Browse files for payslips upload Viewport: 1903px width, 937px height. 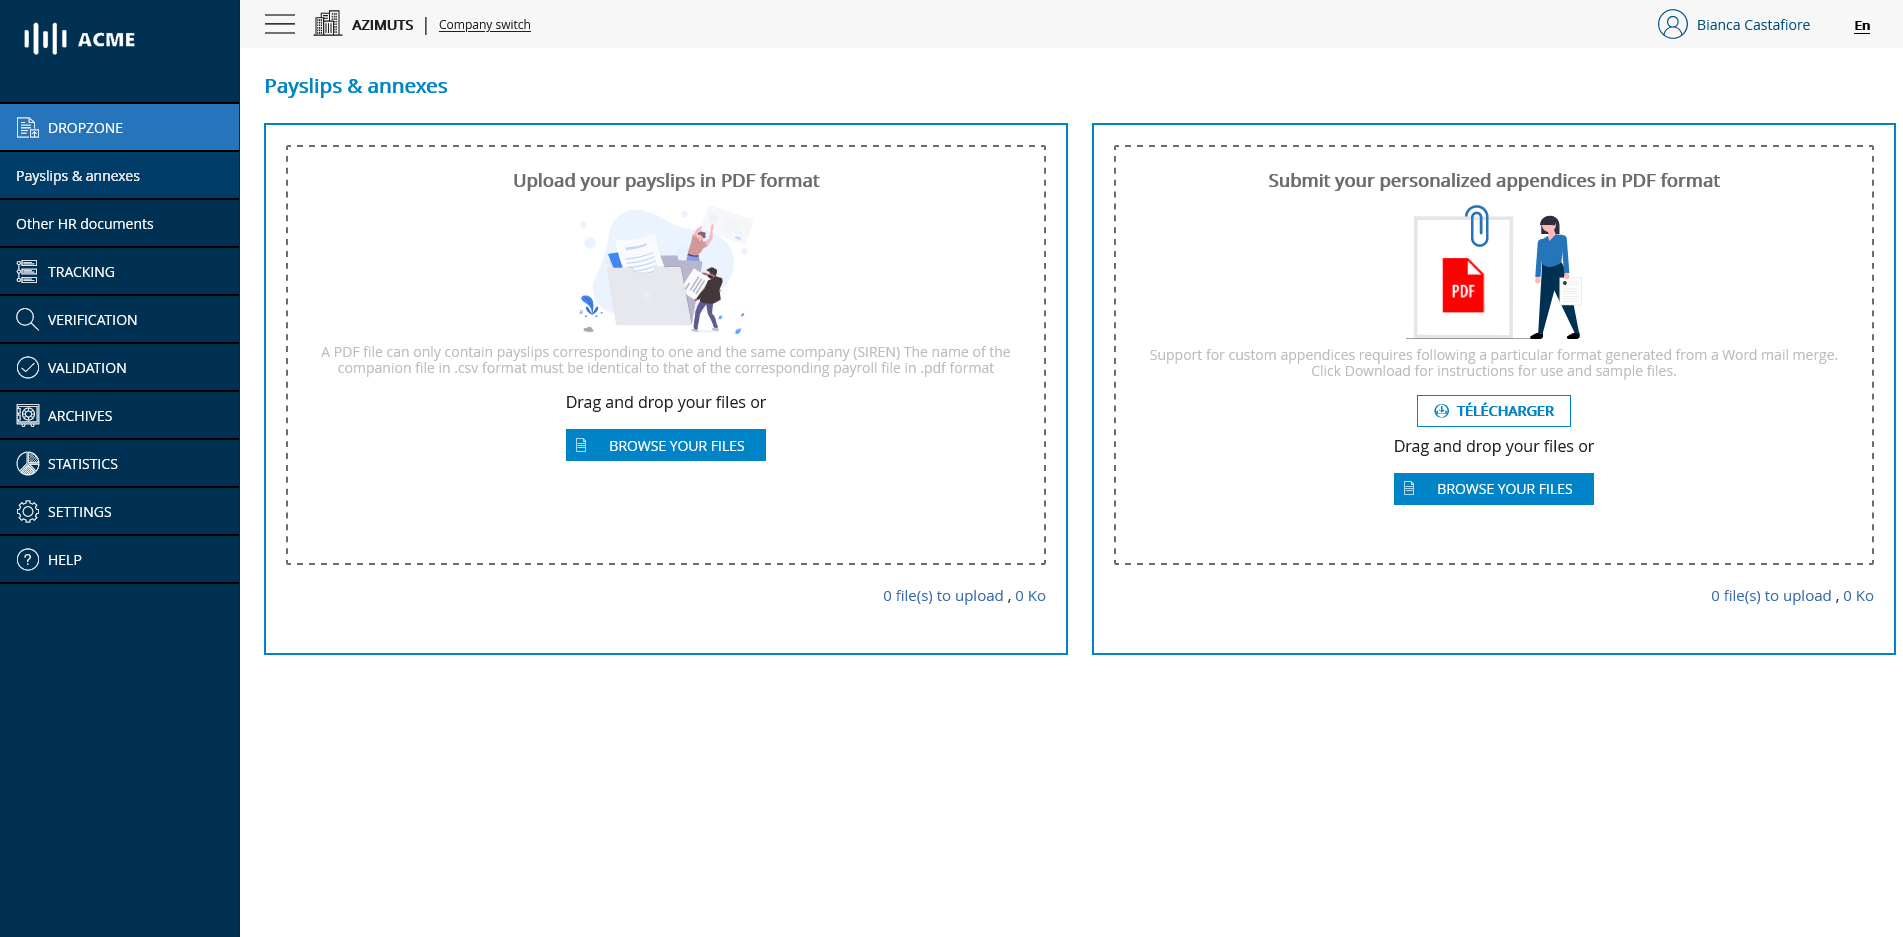(x=665, y=445)
